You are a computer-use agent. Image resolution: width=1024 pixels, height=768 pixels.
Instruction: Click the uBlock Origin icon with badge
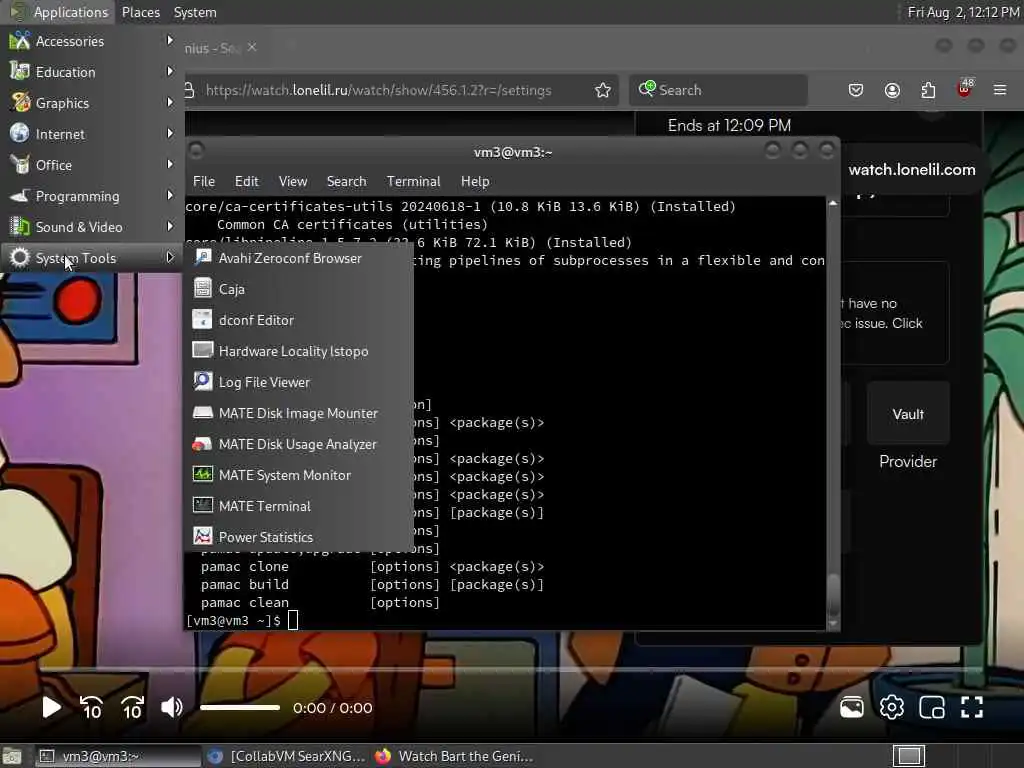point(965,89)
